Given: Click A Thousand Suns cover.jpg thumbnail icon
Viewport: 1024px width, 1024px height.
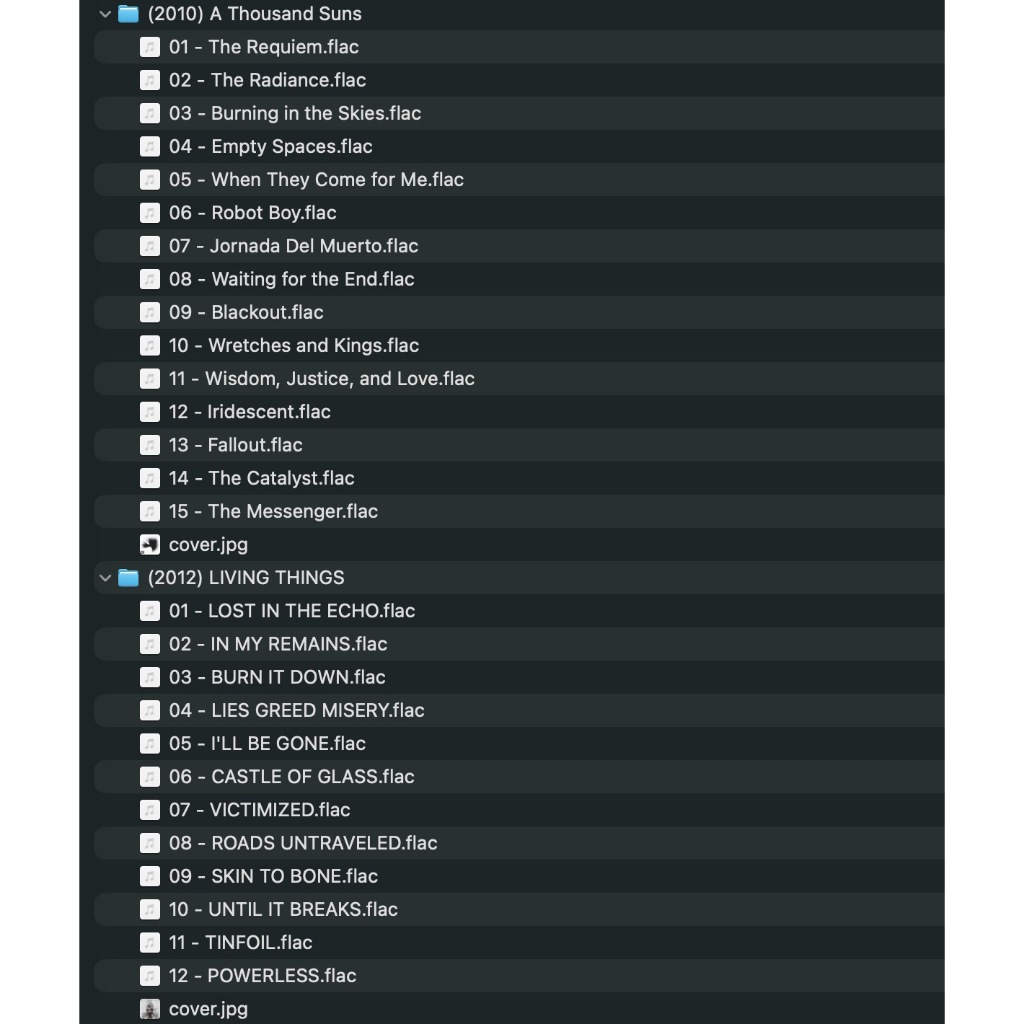Looking at the screenshot, I should 150,545.
